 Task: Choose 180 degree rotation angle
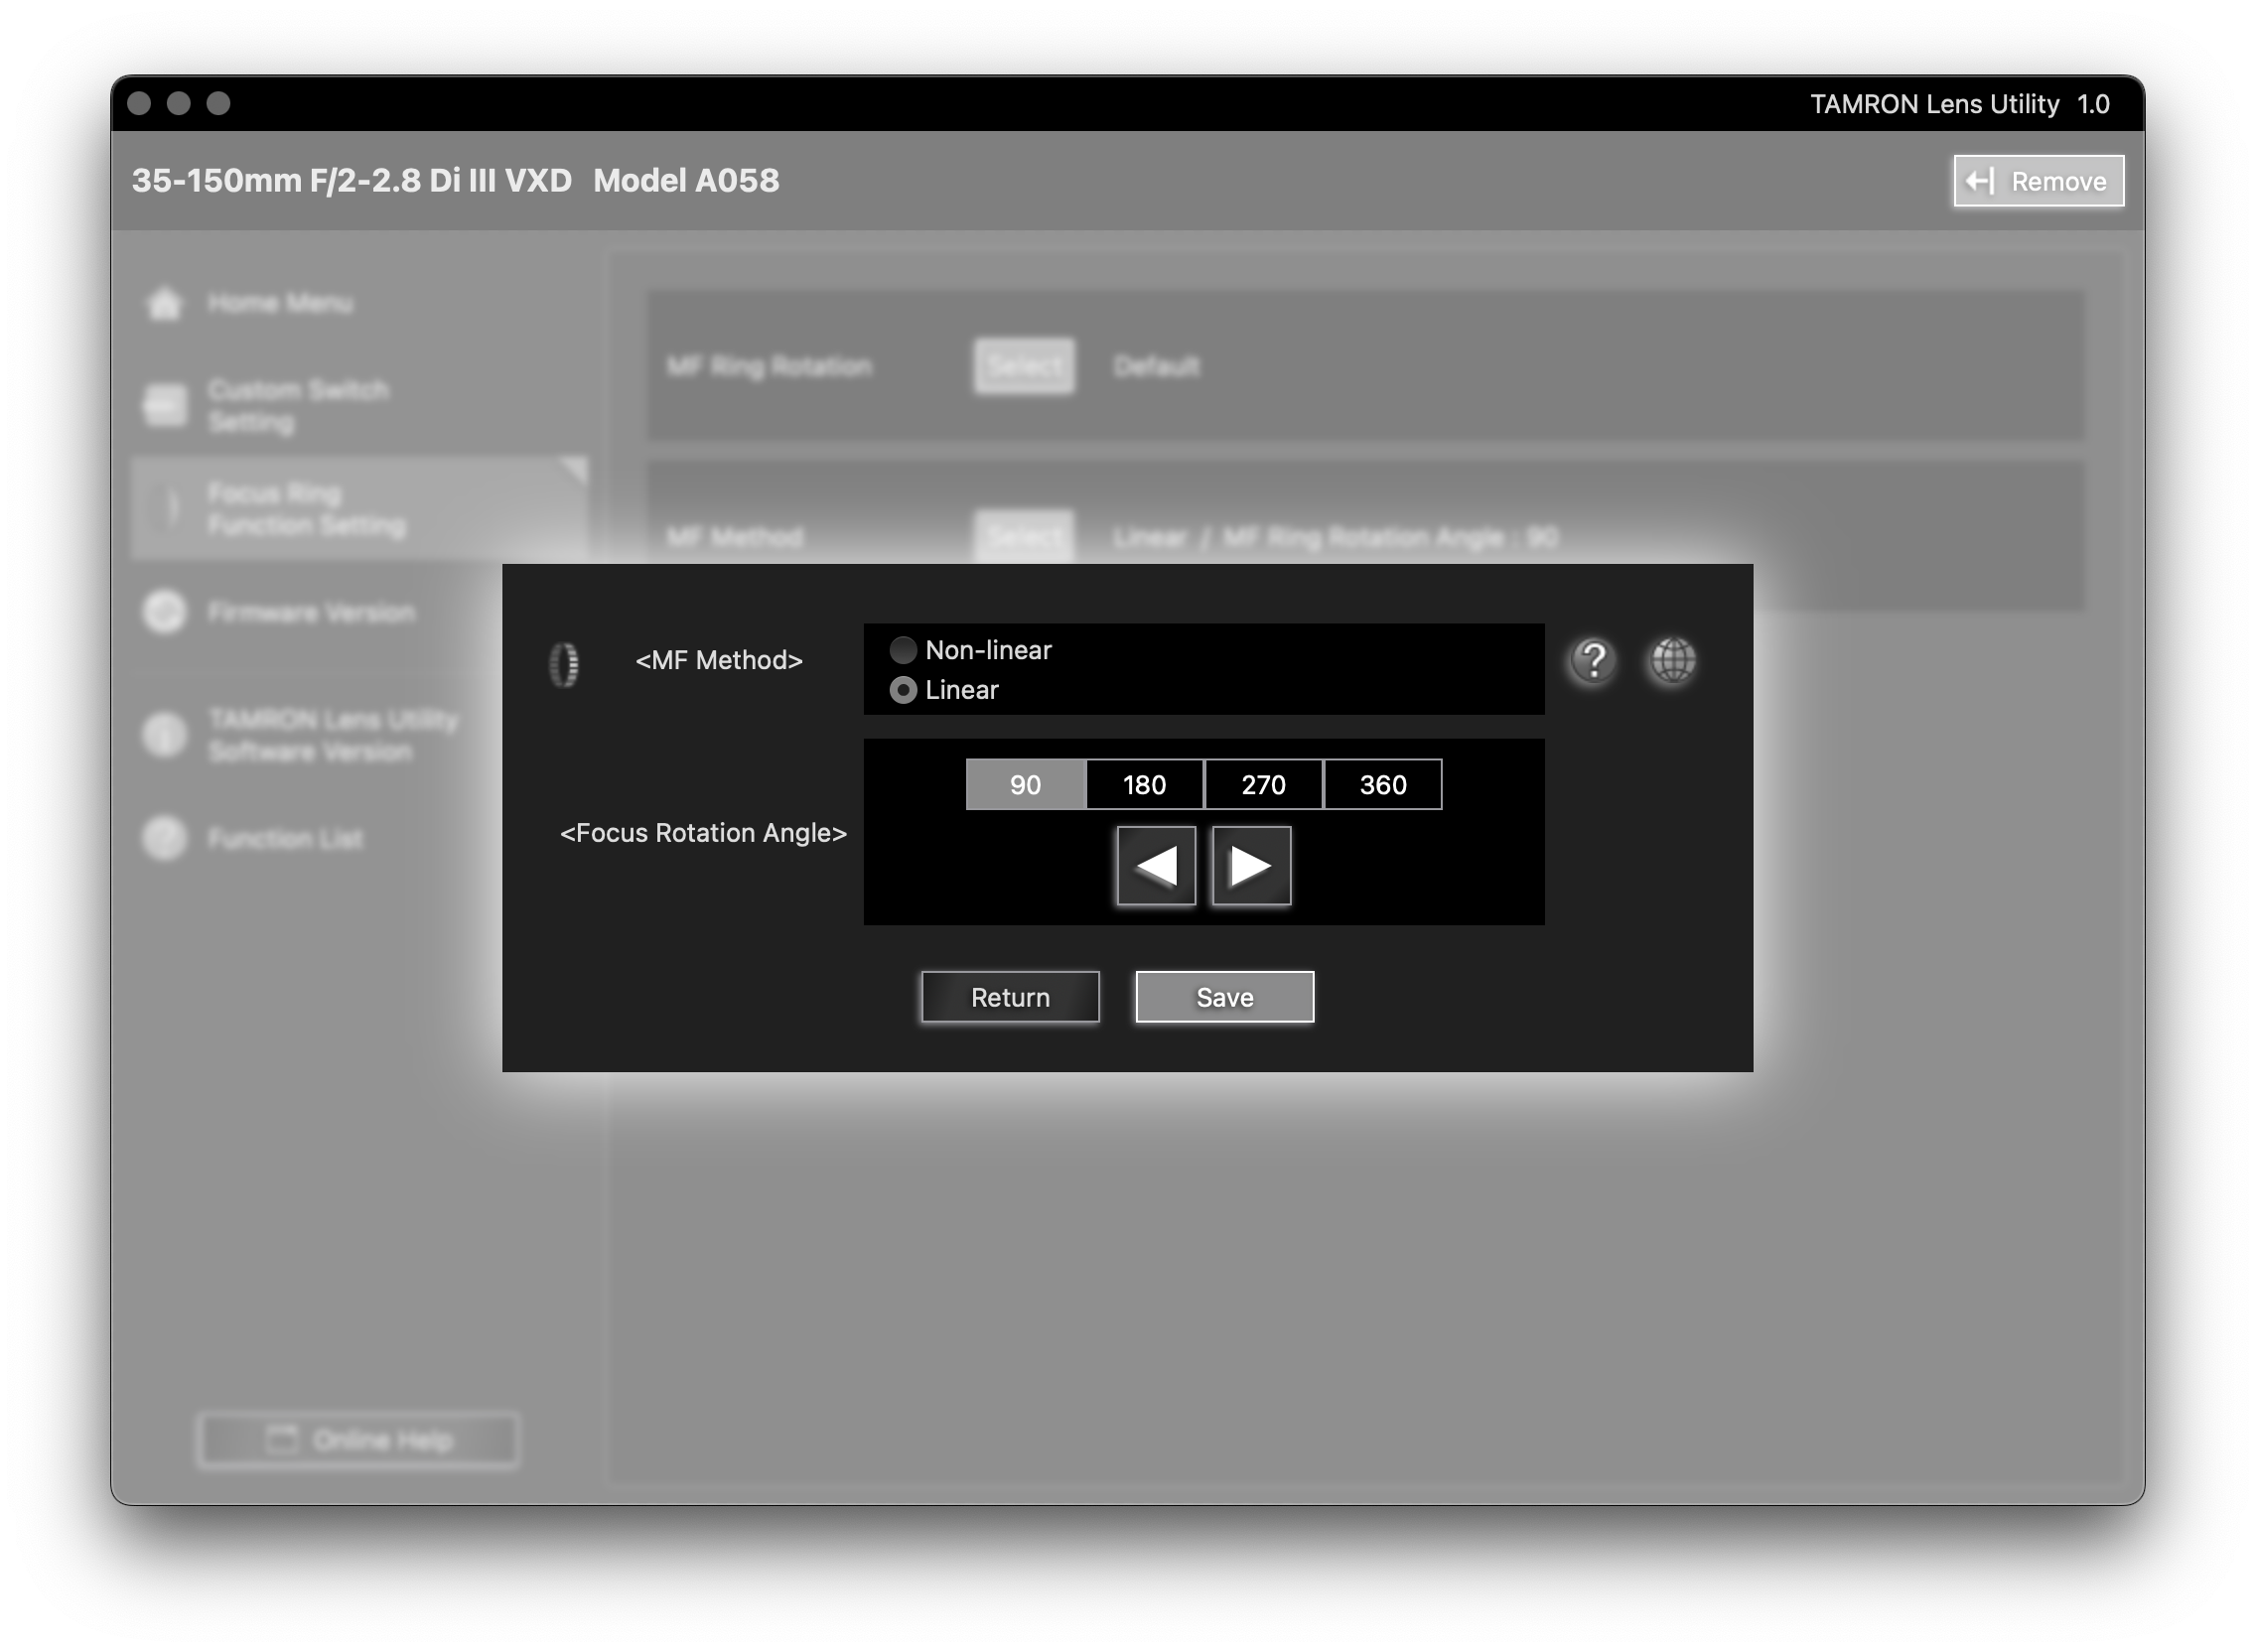point(1144,785)
